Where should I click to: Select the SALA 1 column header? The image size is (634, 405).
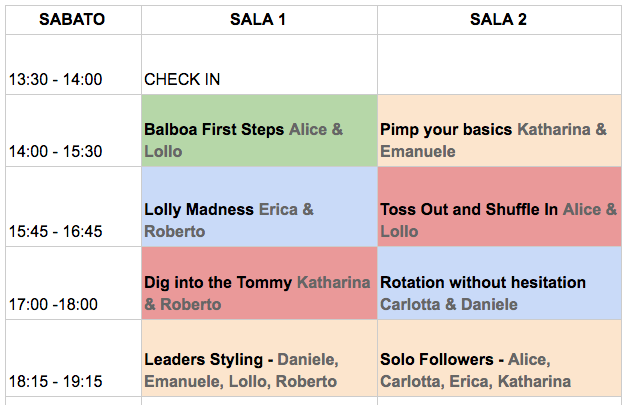tap(259, 20)
